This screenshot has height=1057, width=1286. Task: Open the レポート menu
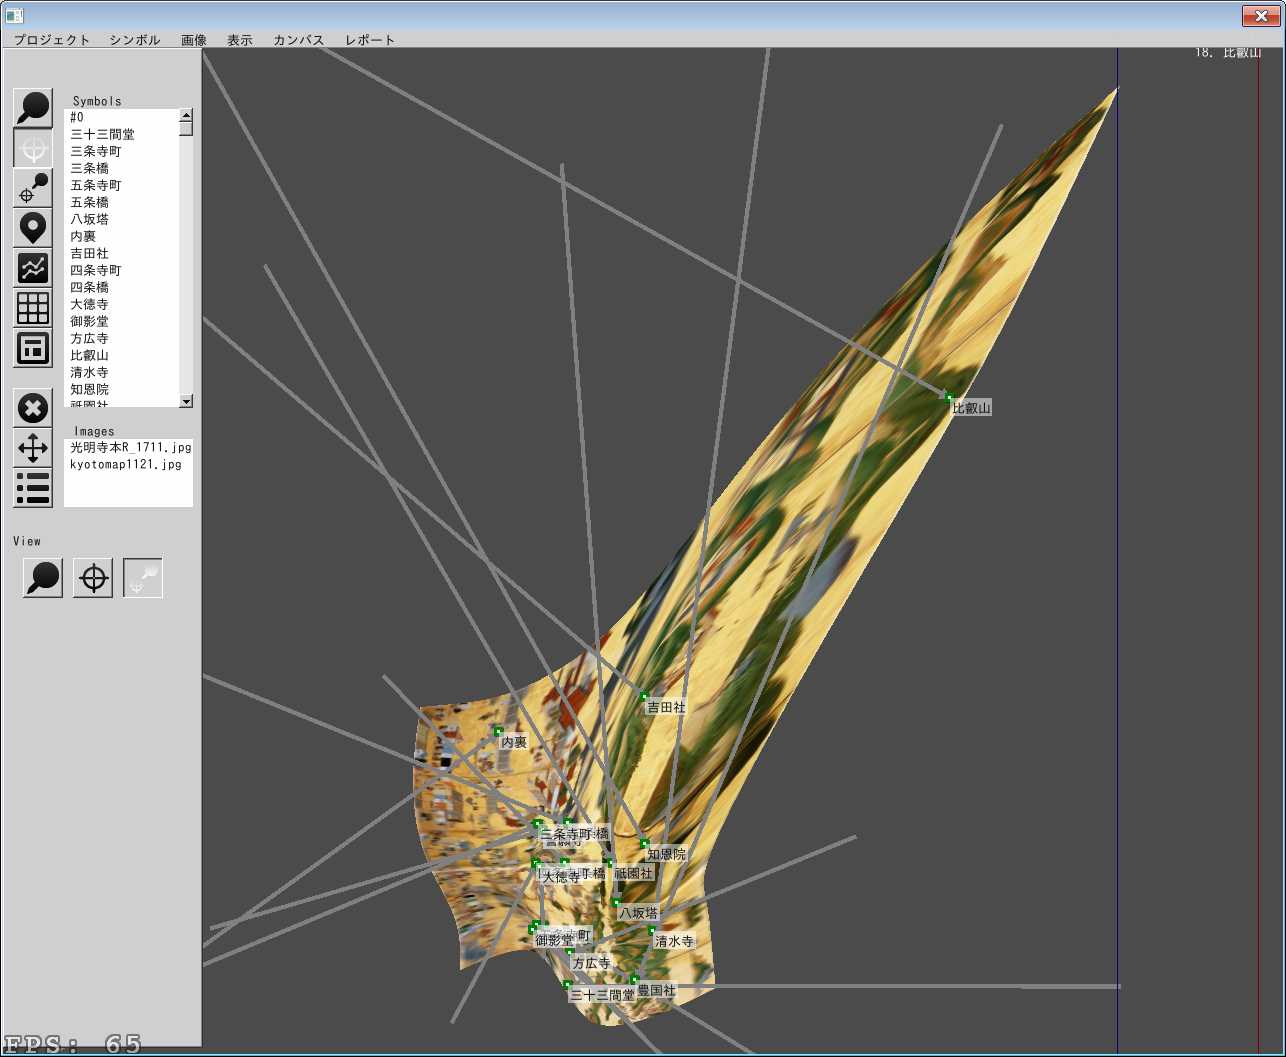pyautogui.click(x=370, y=40)
